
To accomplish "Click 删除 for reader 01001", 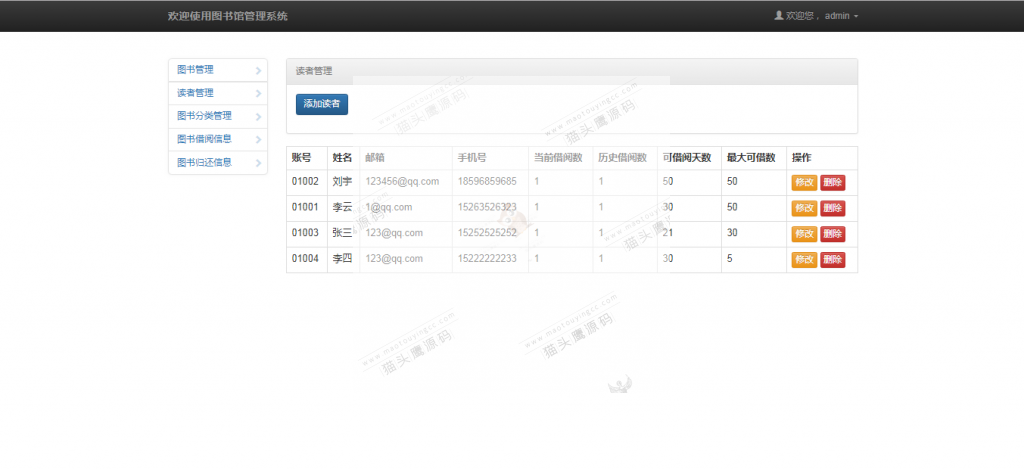I will tap(833, 208).
